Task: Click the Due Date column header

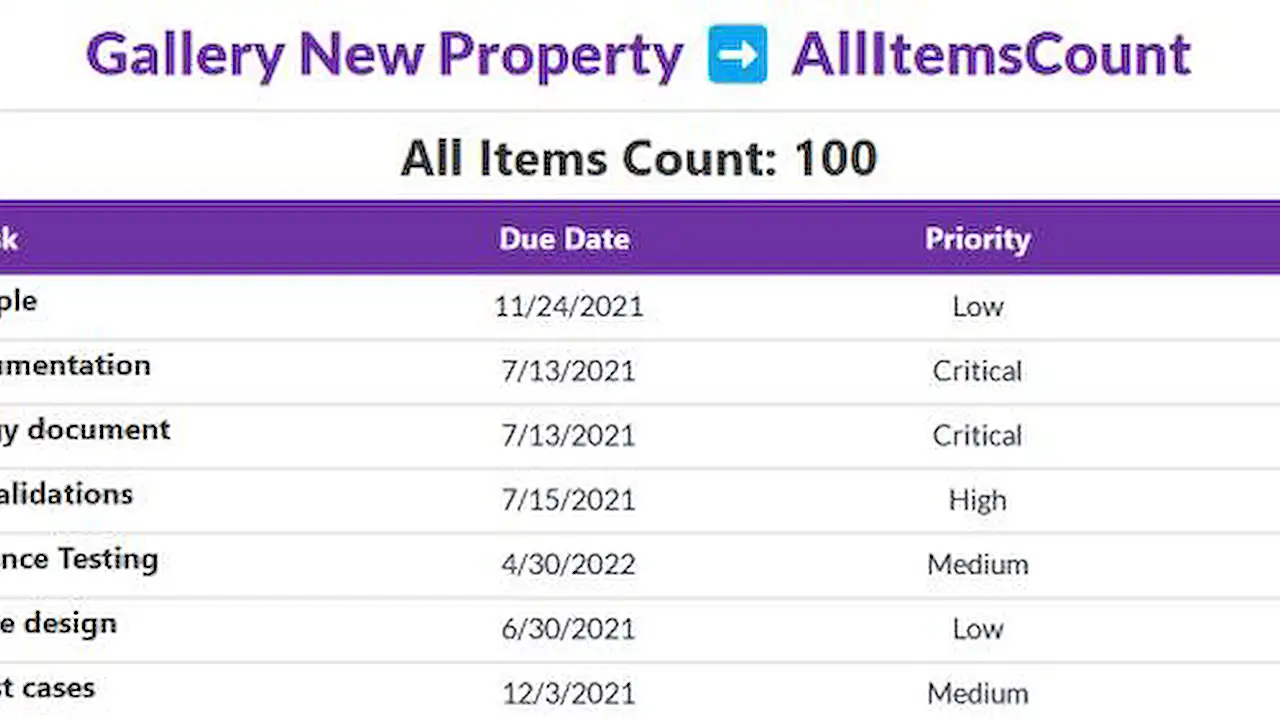Action: point(564,239)
